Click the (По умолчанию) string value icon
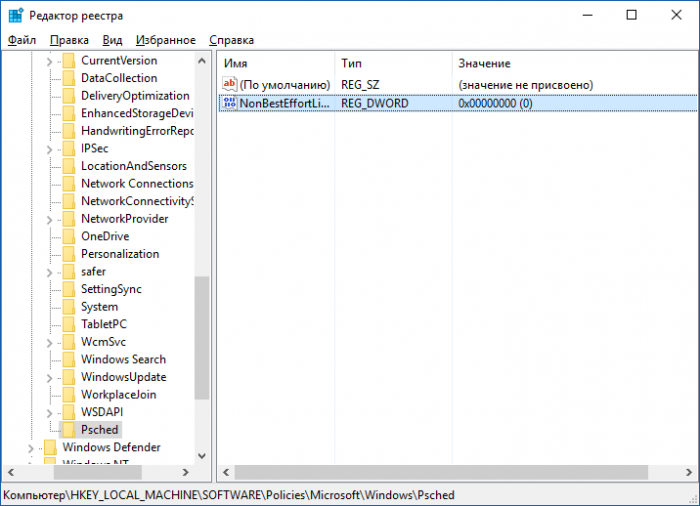Viewport: 700px width, 506px height. point(229,85)
